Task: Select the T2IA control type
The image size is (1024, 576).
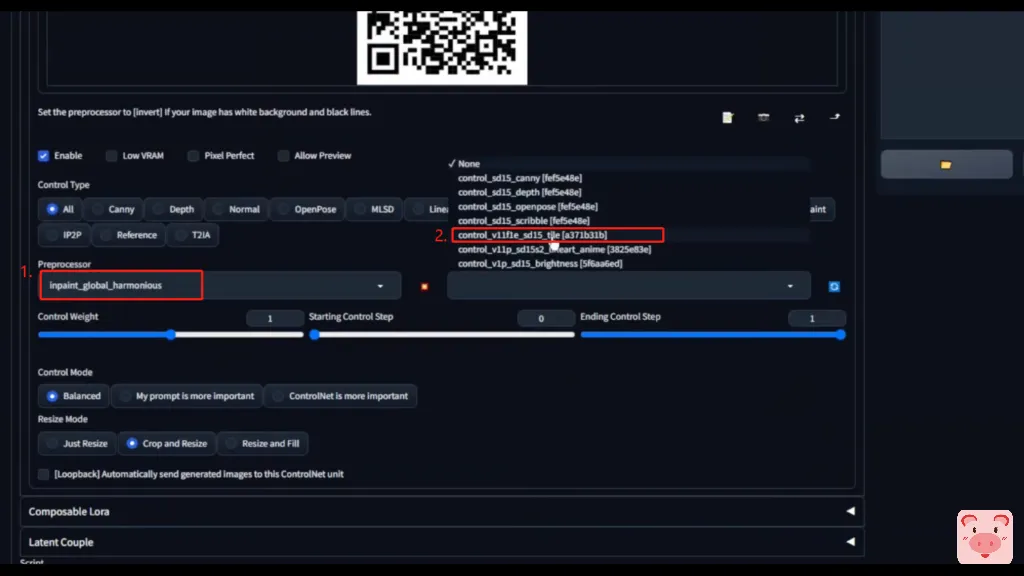Action: pyautogui.click(x=193, y=235)
